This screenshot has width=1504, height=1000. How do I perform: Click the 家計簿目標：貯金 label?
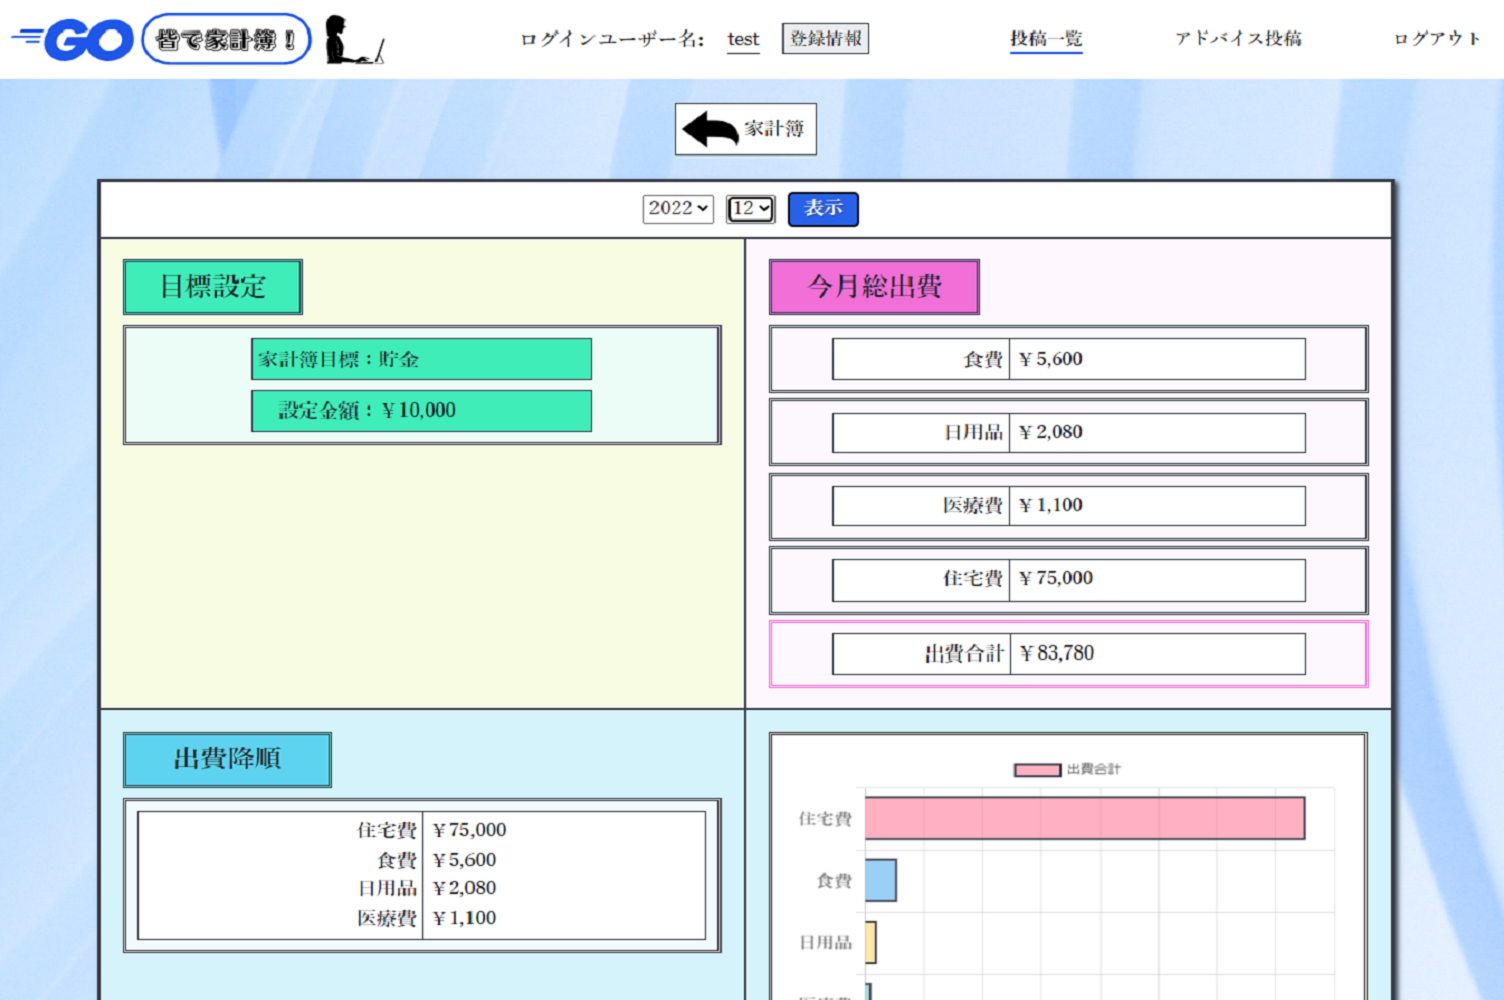pyautogui.click(x=421, y=359)
